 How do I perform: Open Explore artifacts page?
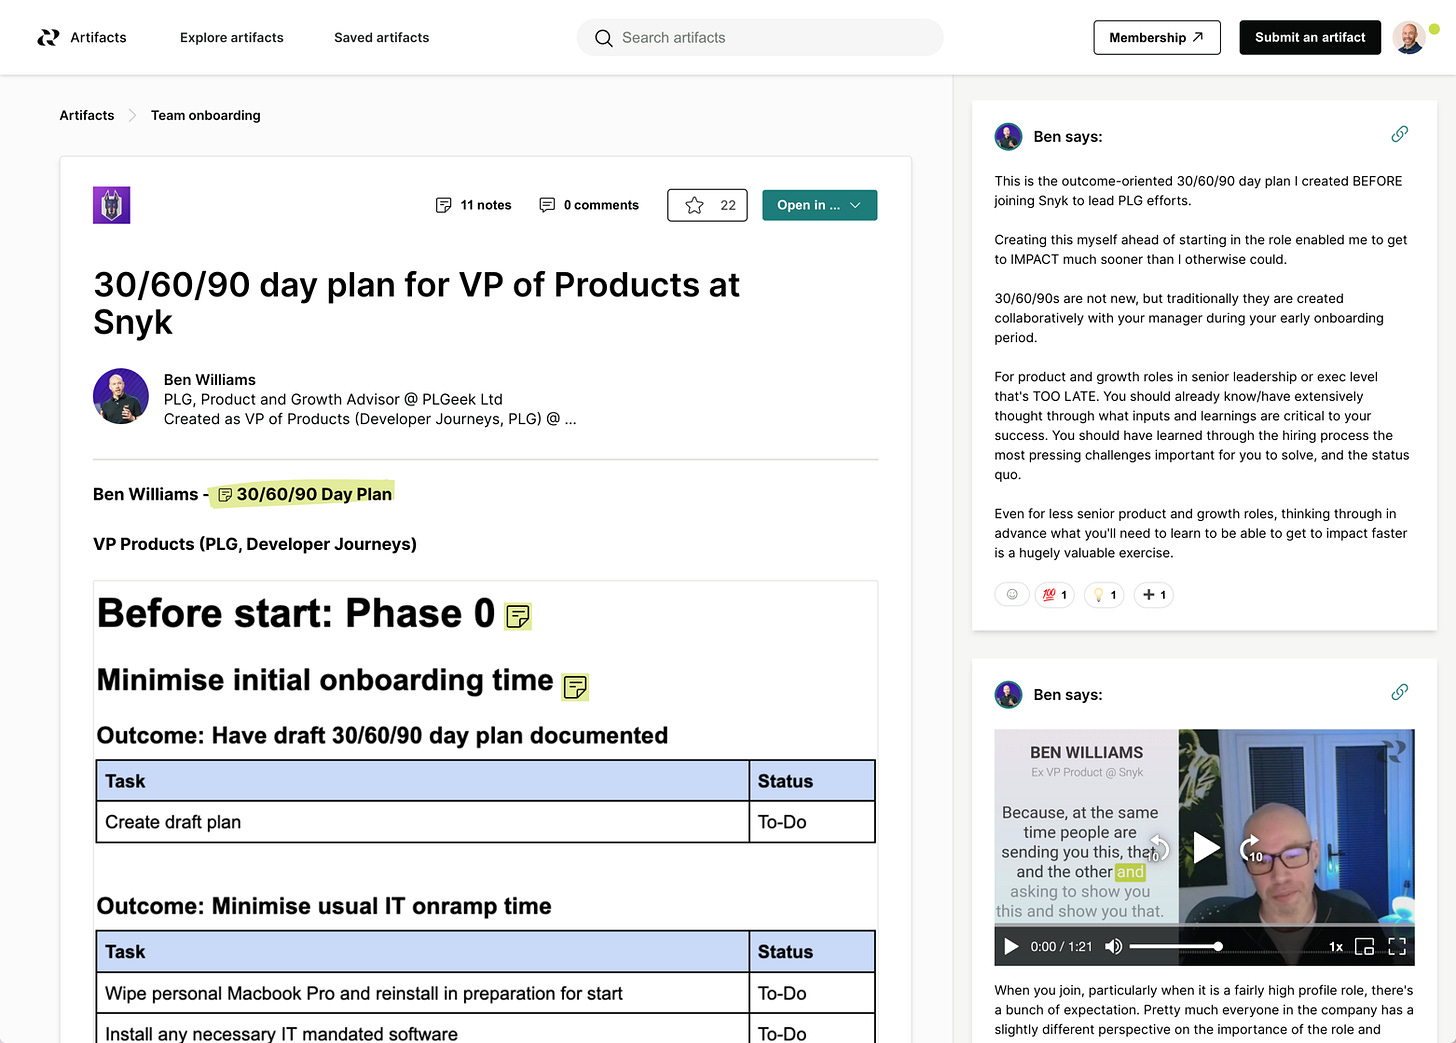[x=232, y=37]
